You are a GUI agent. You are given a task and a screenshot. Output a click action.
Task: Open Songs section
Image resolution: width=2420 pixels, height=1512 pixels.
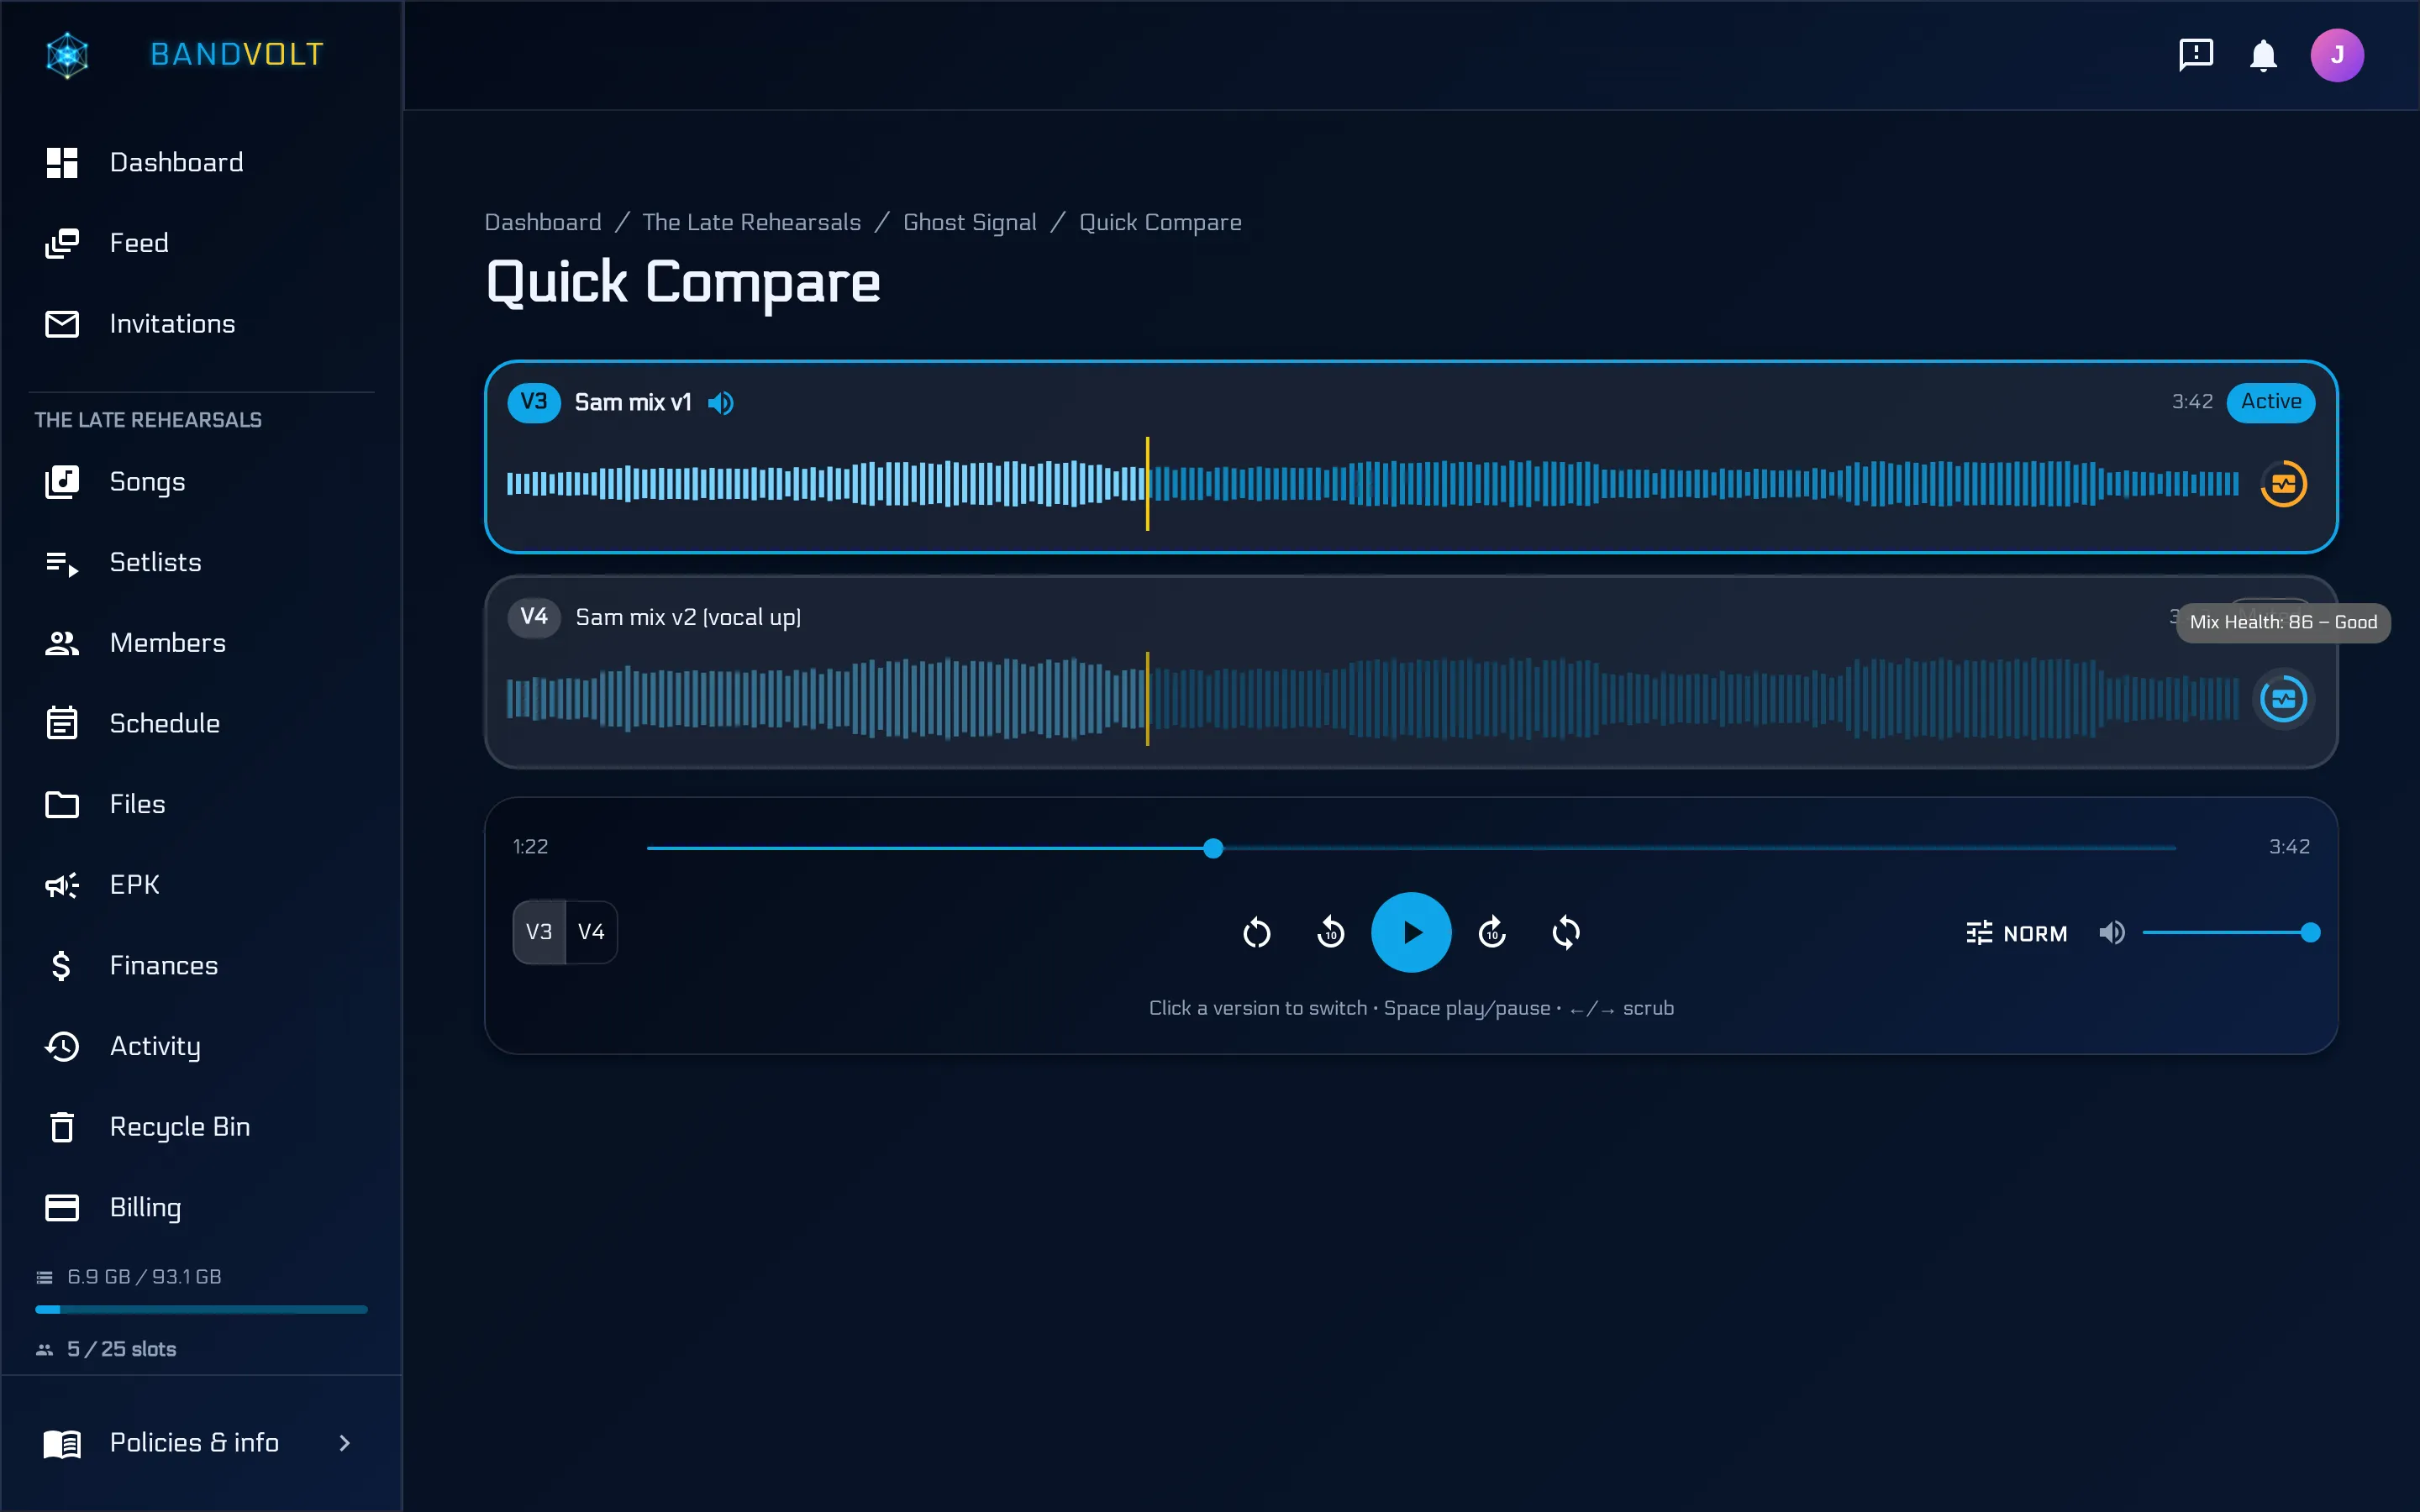point(201,482)
